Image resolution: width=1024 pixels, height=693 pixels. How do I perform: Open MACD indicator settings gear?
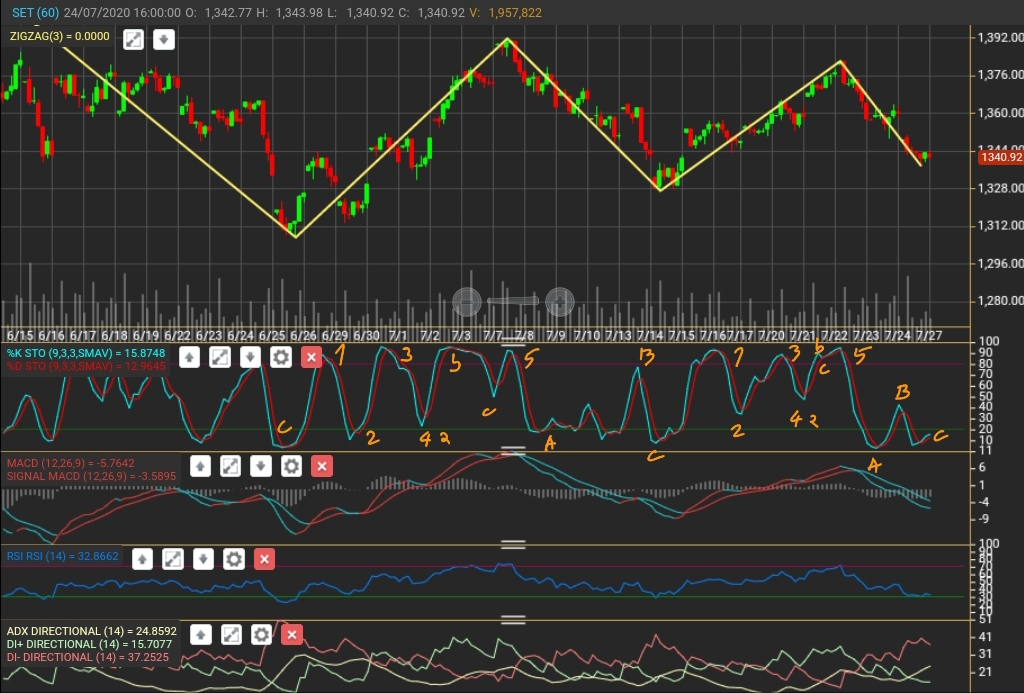[x=291, y=466]
